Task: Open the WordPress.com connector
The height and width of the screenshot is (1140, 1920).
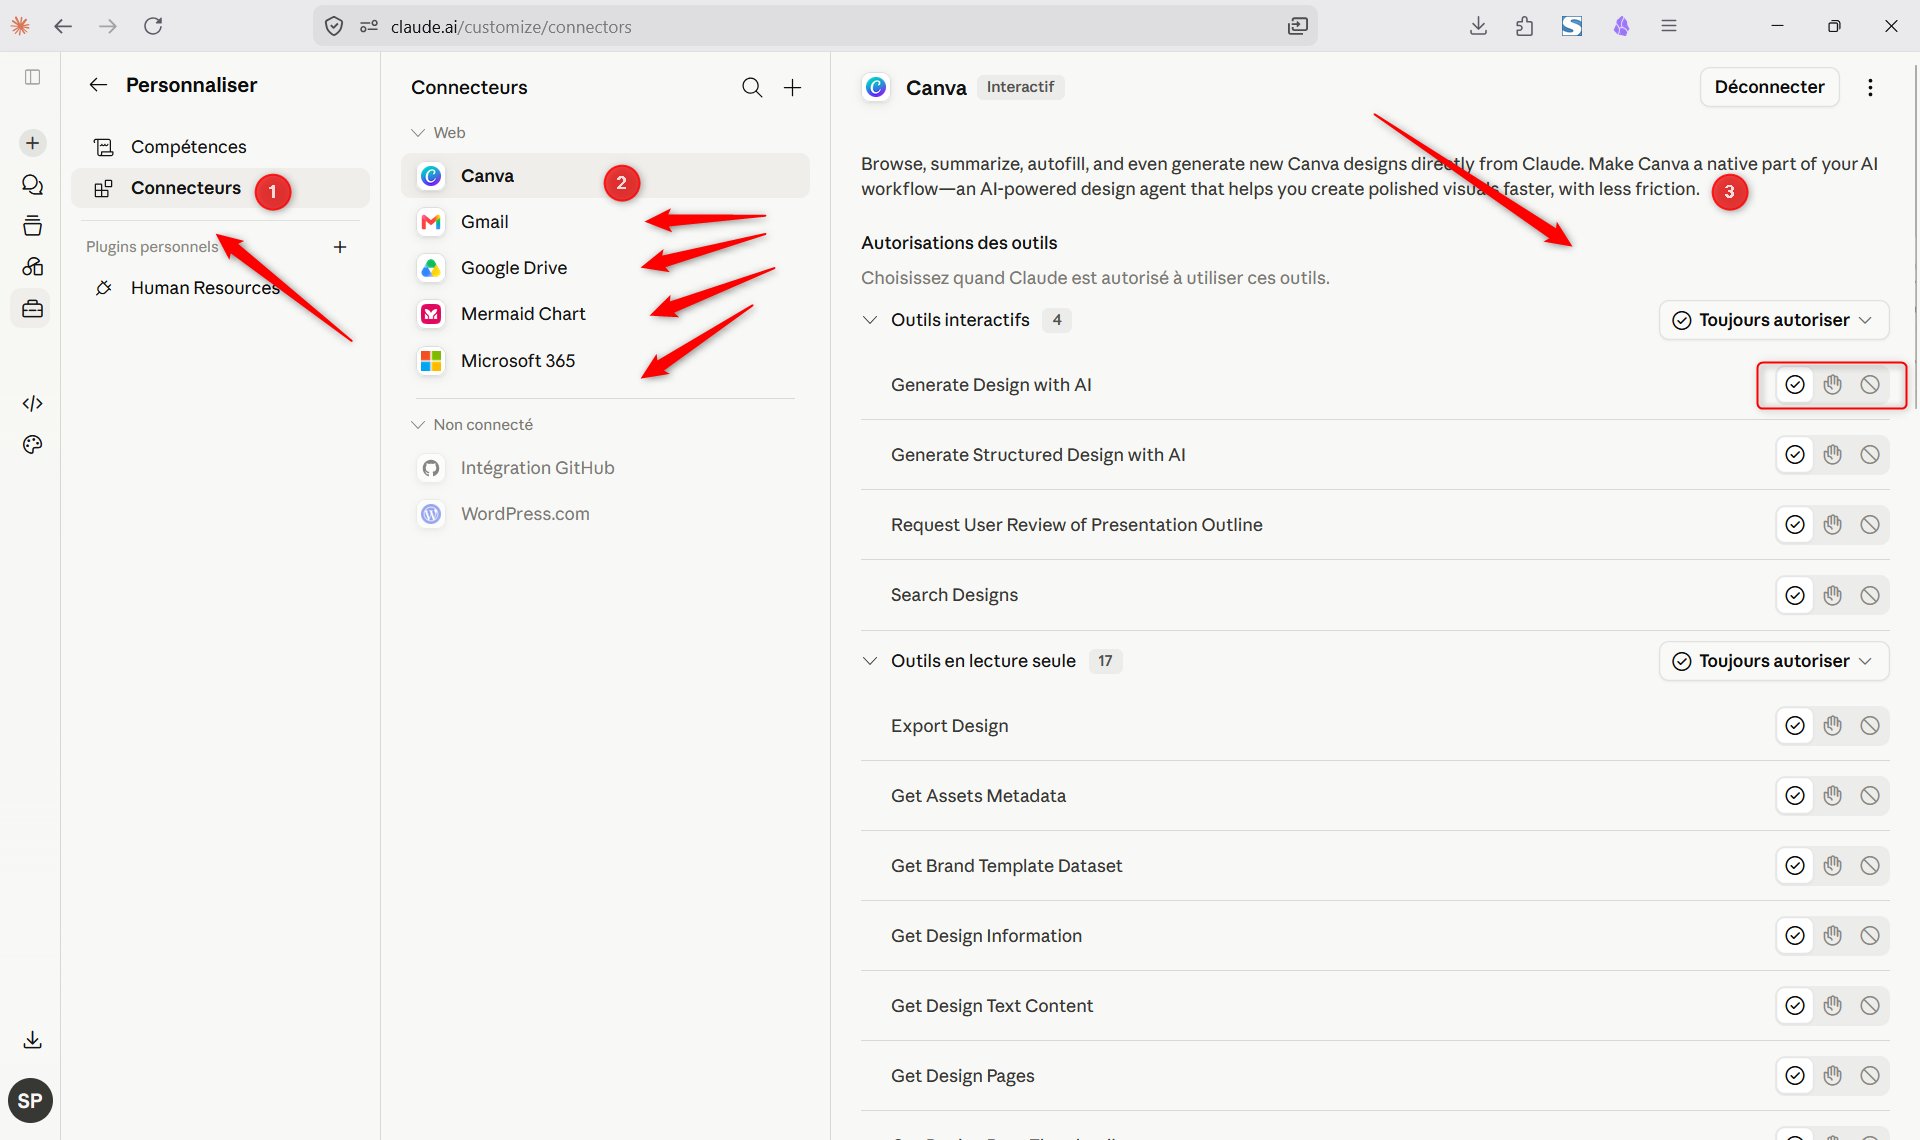Action: tap(605, 514)
